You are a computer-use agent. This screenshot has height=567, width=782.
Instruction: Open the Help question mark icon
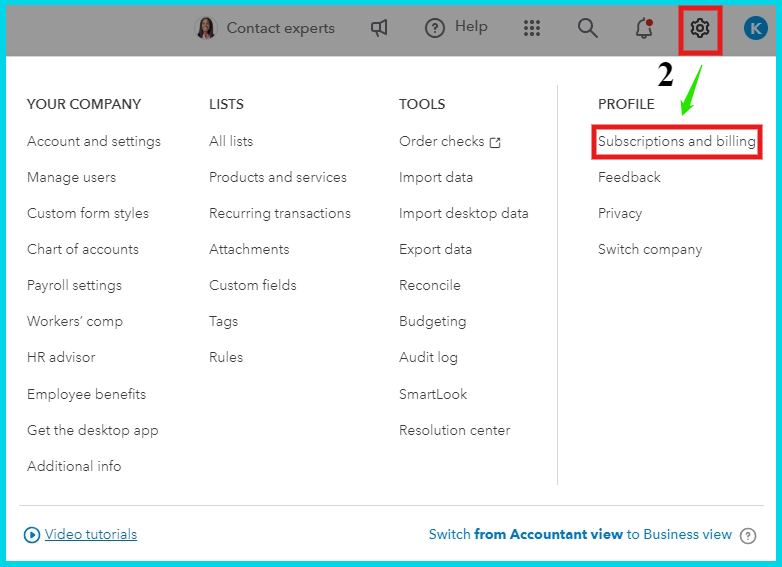pyautogui.click(x=434, y=28)
